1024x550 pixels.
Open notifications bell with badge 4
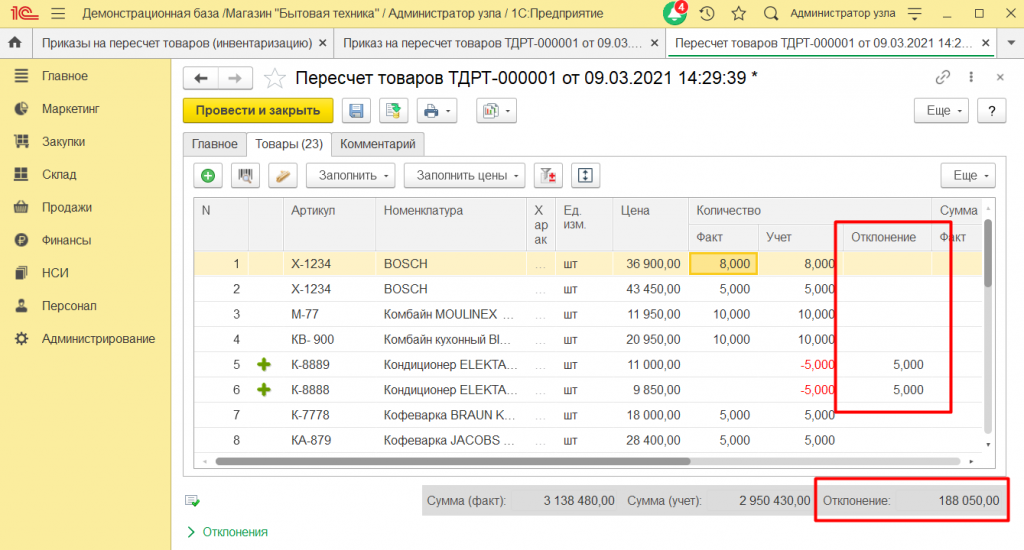click(675, 13)
